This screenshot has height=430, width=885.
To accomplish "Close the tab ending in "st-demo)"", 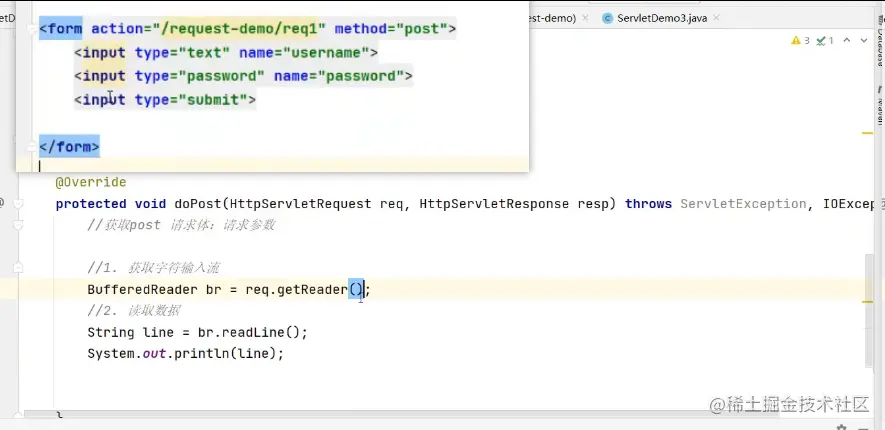I will pos(585,18).
